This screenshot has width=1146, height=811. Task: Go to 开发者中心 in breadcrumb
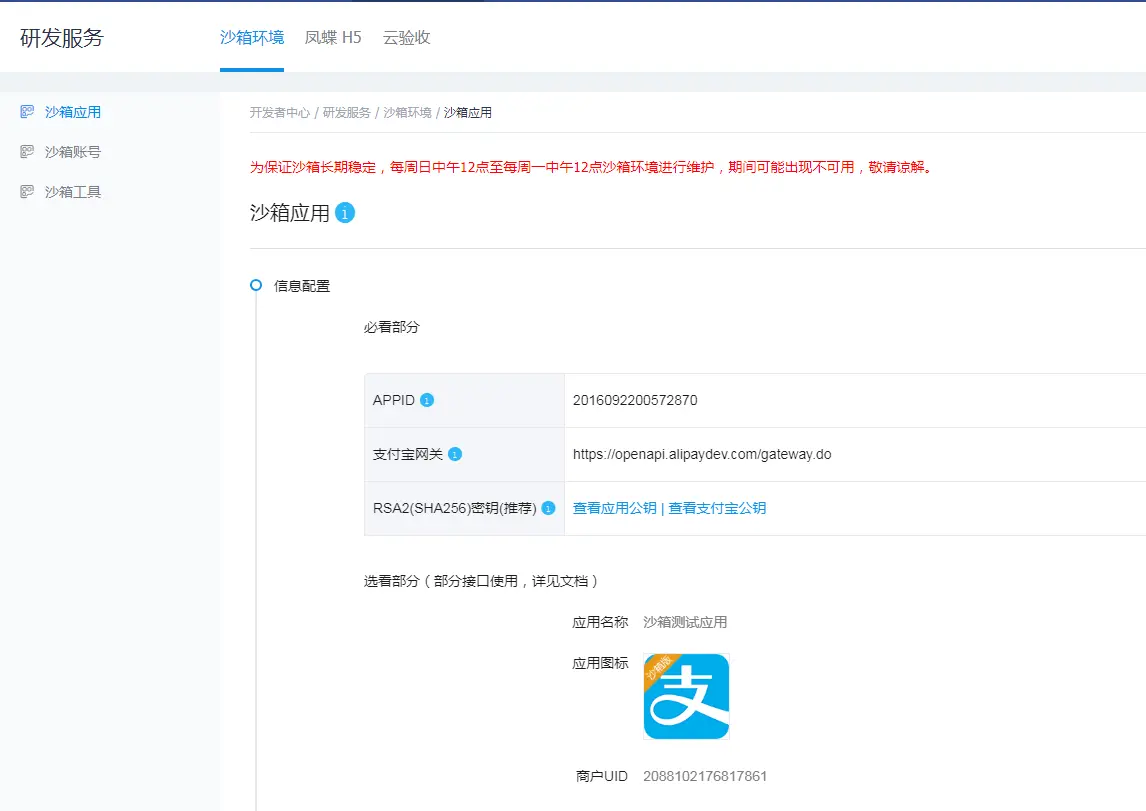[280, 113]
